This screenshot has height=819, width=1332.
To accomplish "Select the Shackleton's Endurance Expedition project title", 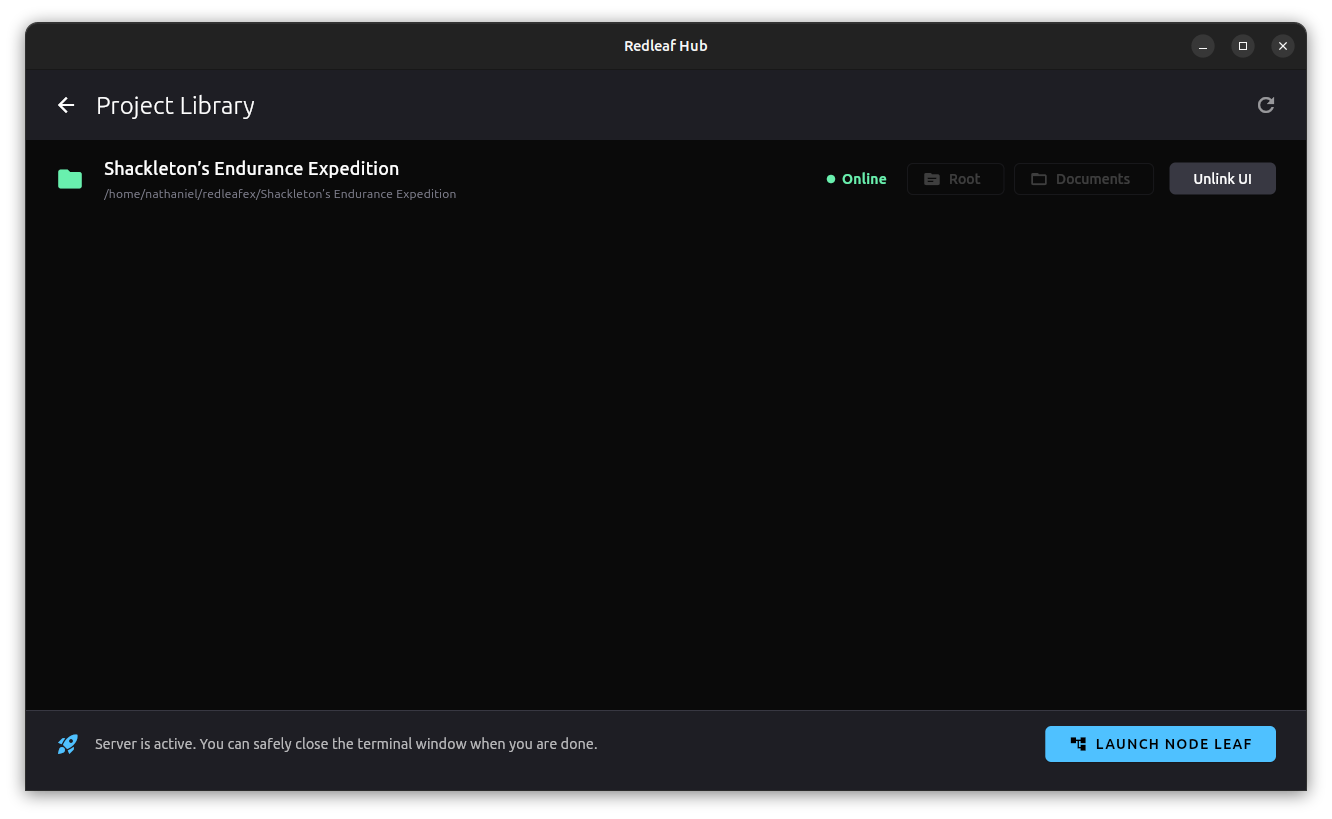I will pos(251,168).
